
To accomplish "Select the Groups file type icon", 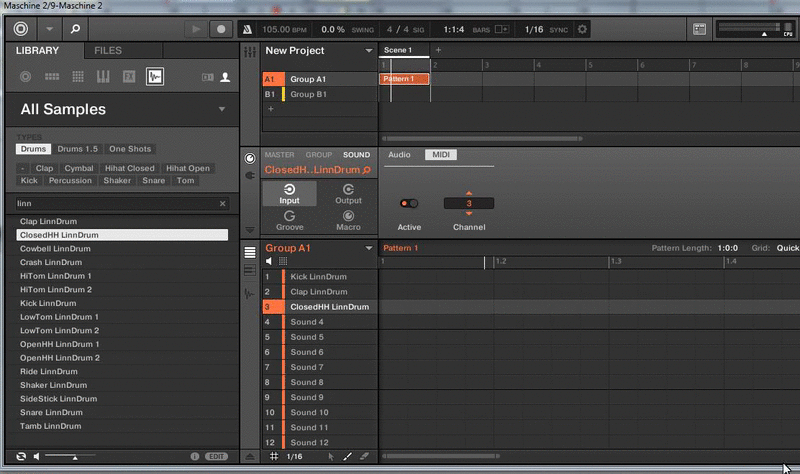I will 52,77.
